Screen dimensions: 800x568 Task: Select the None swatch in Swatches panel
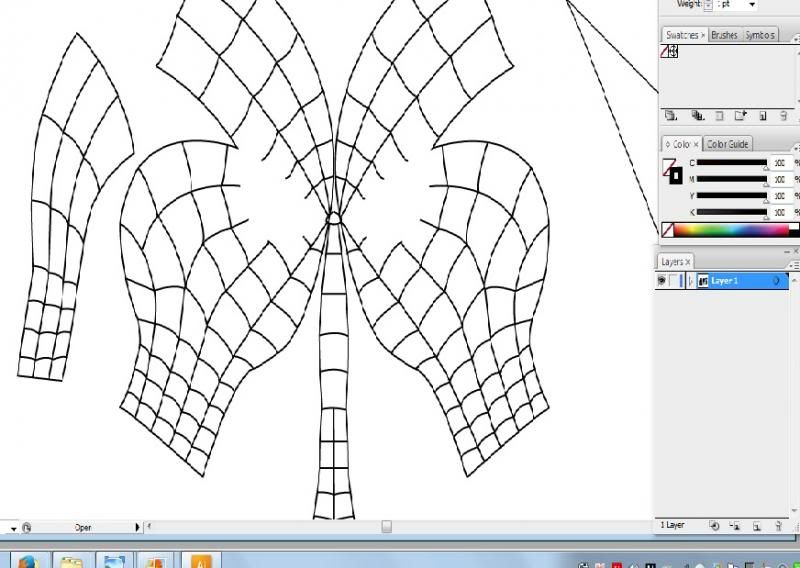[665, 51]
